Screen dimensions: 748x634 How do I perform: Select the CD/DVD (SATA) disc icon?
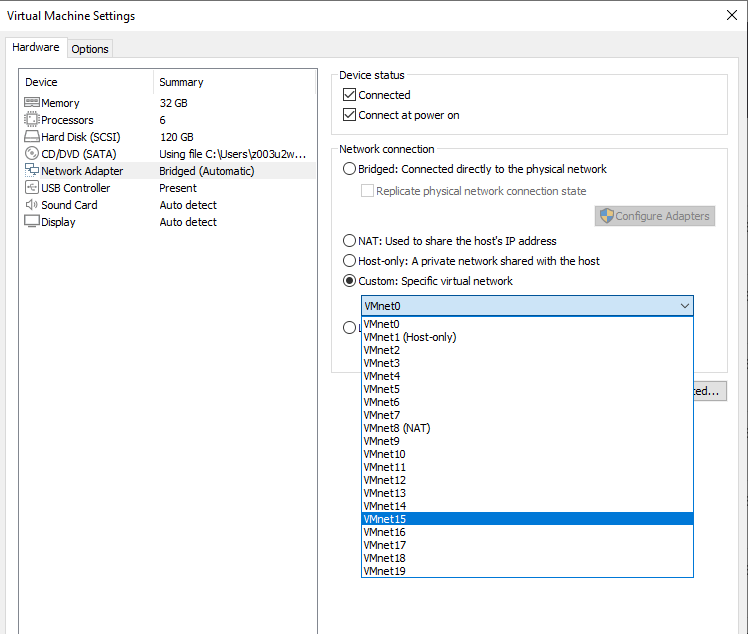31,154
